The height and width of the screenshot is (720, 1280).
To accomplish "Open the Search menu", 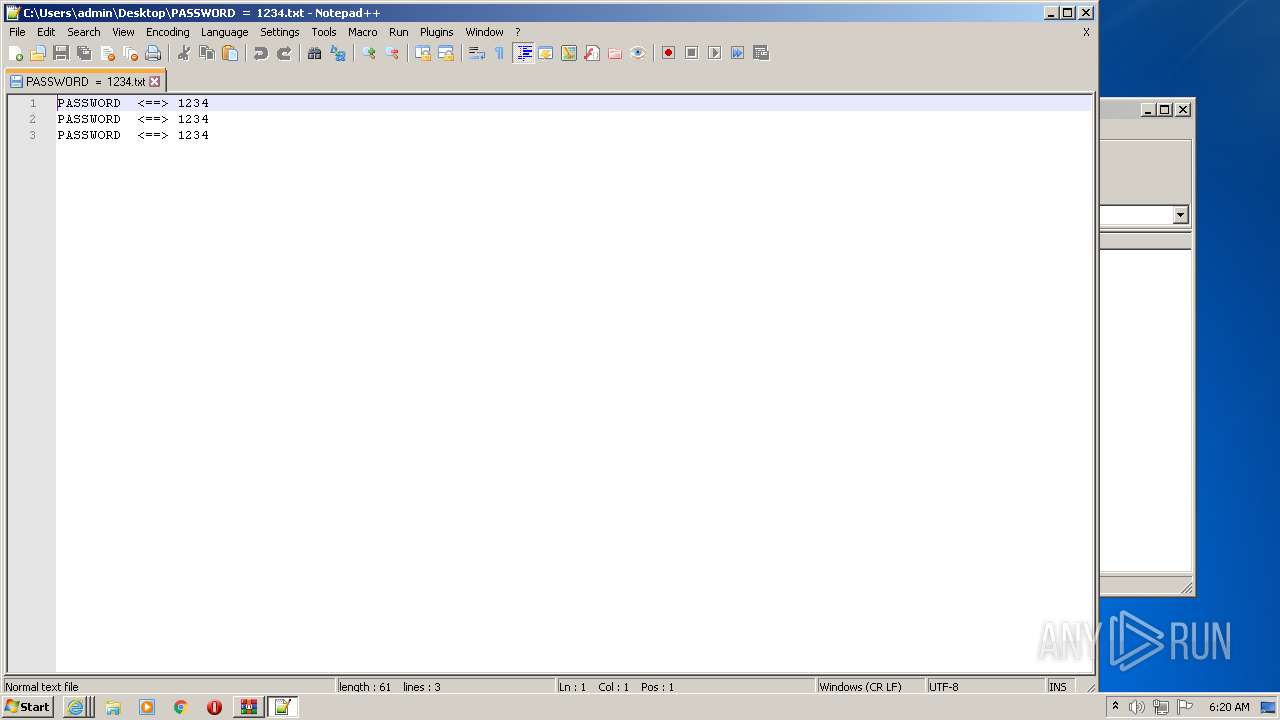I will click(84, 32).
